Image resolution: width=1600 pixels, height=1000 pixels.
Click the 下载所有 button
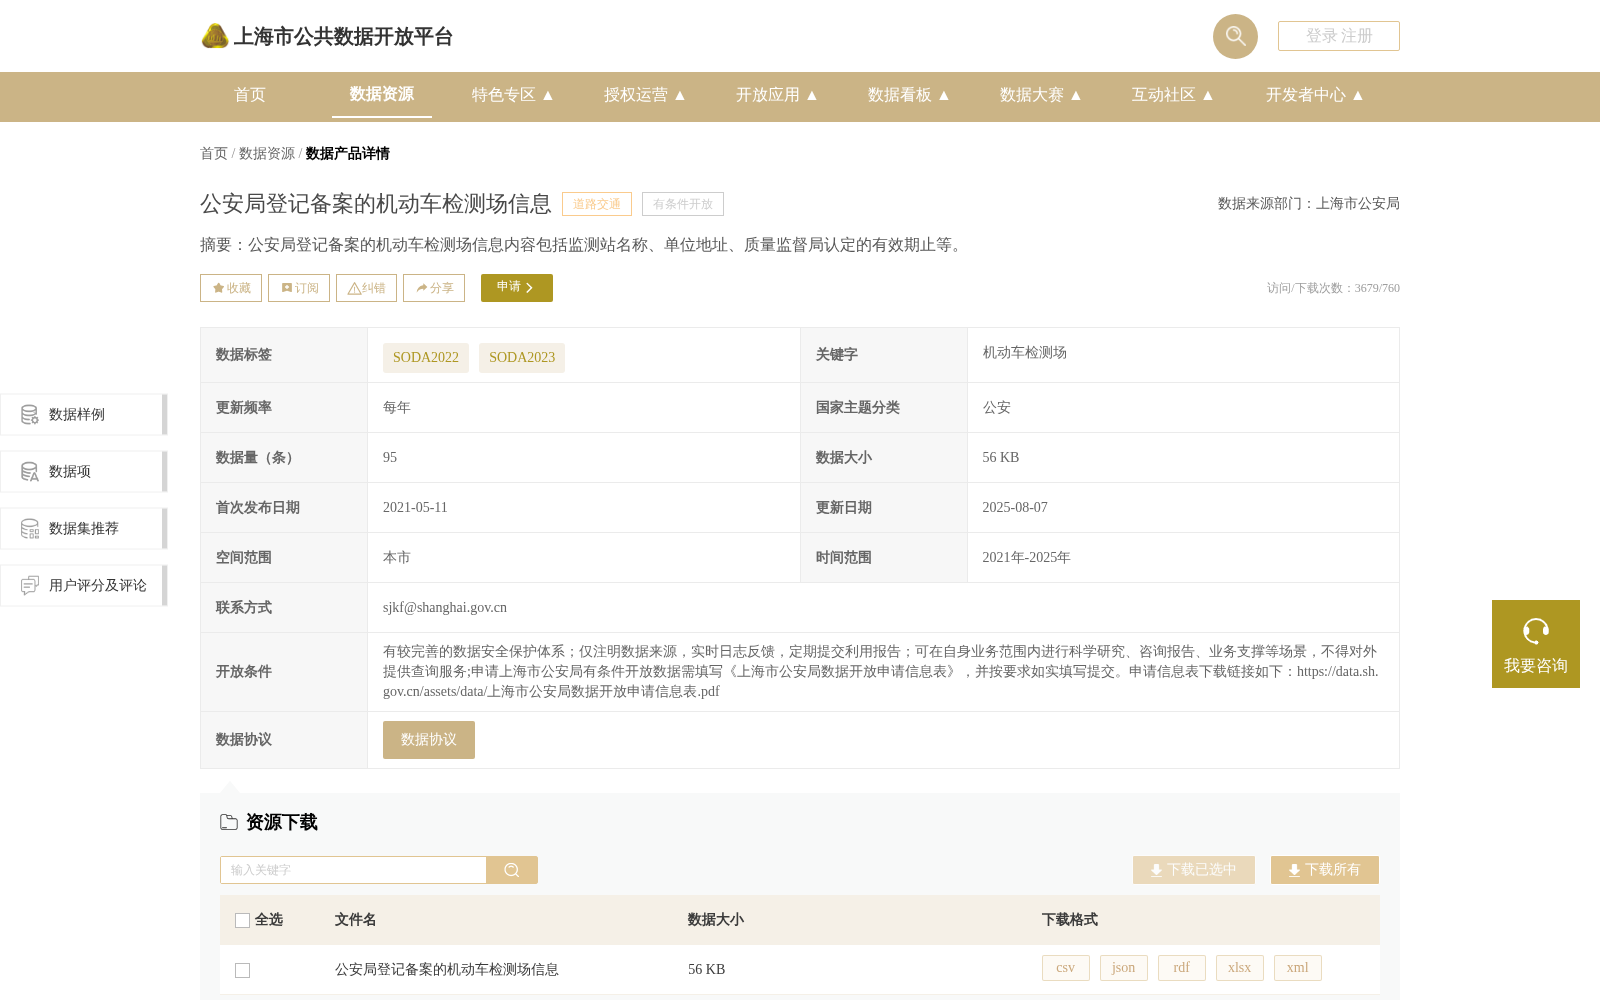(x=1325, y=870)
